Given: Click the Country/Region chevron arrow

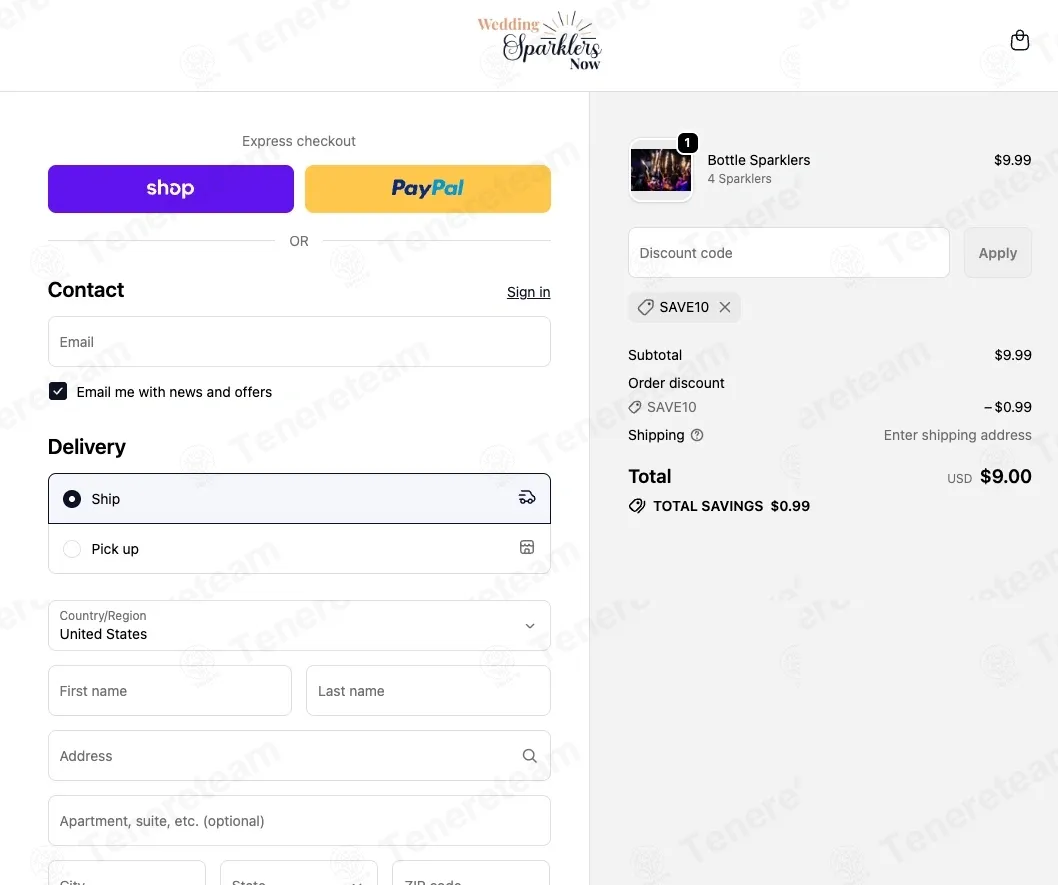Looking at the screenshot, I should pyautogui.click(x=530, y=626).
